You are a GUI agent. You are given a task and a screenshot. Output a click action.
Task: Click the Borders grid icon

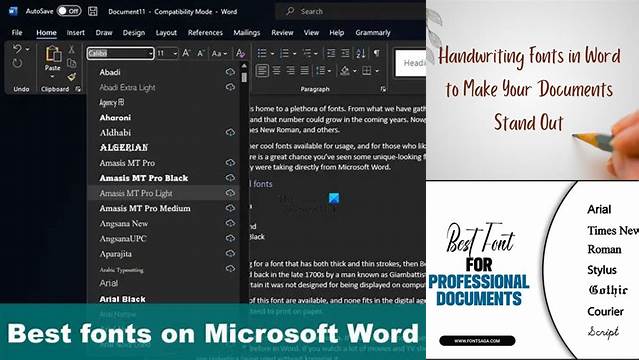[x=367, y=71]
